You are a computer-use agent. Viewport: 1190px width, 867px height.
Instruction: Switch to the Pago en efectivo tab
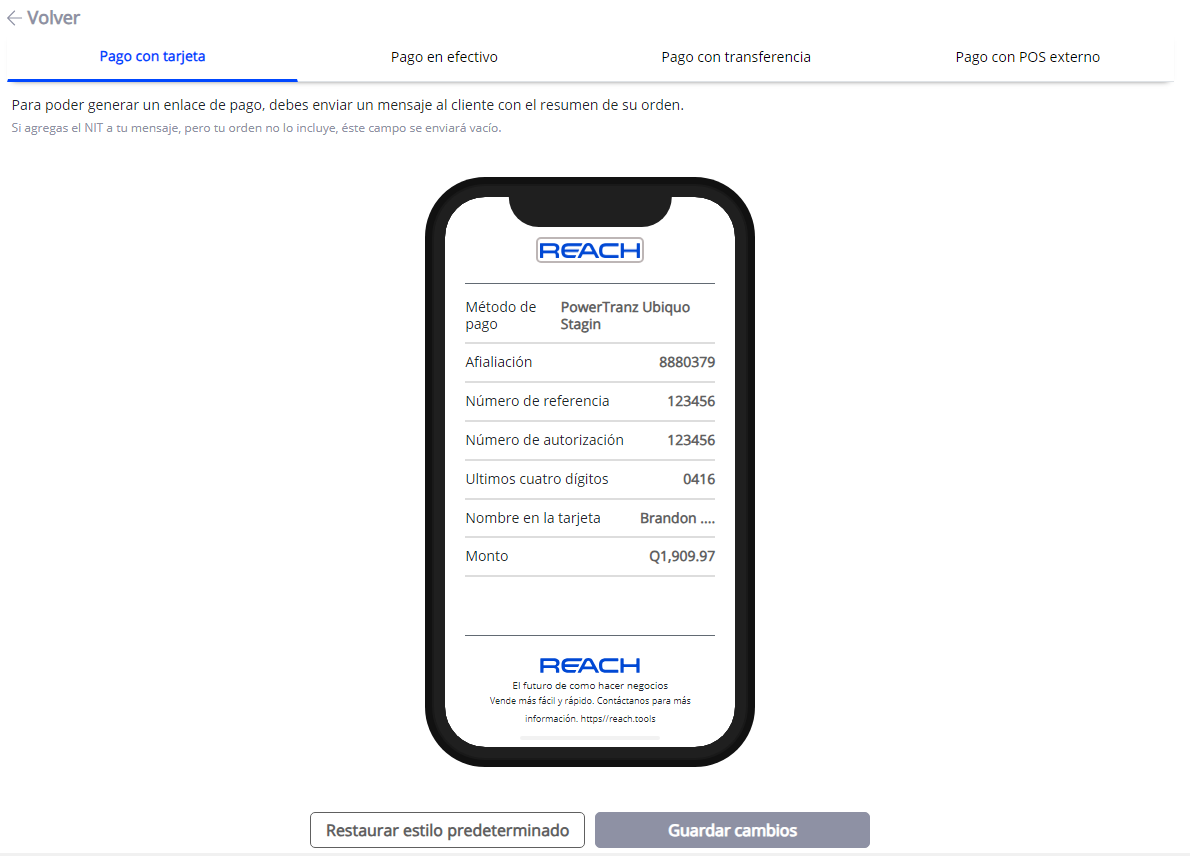tap(444, 57)
